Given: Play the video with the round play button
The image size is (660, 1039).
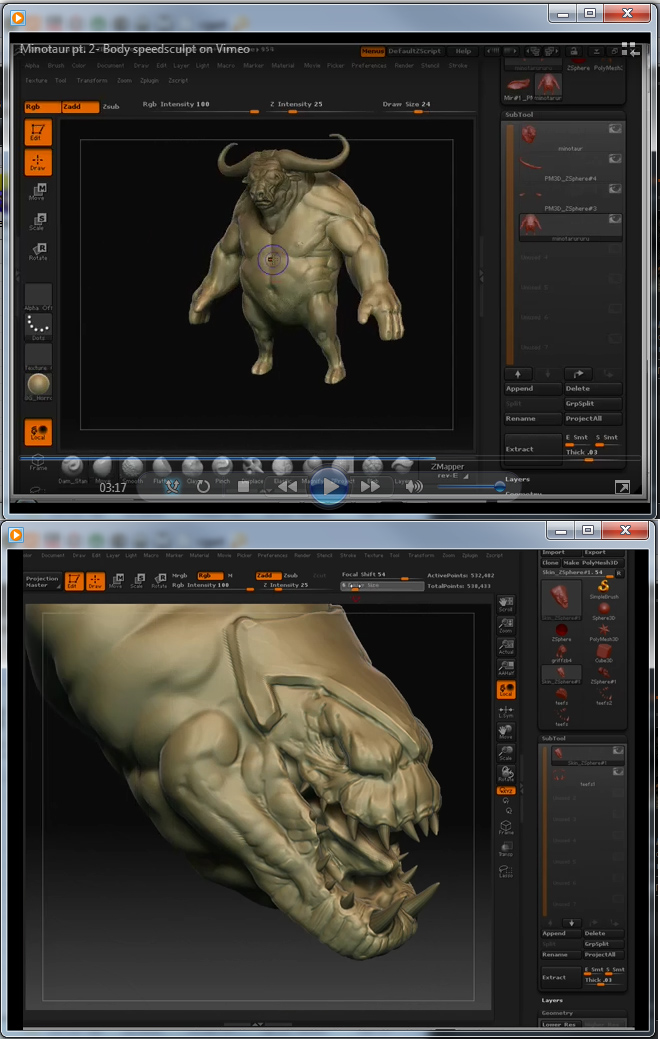Looking at the screenshot, I should (x=329, y=488).
